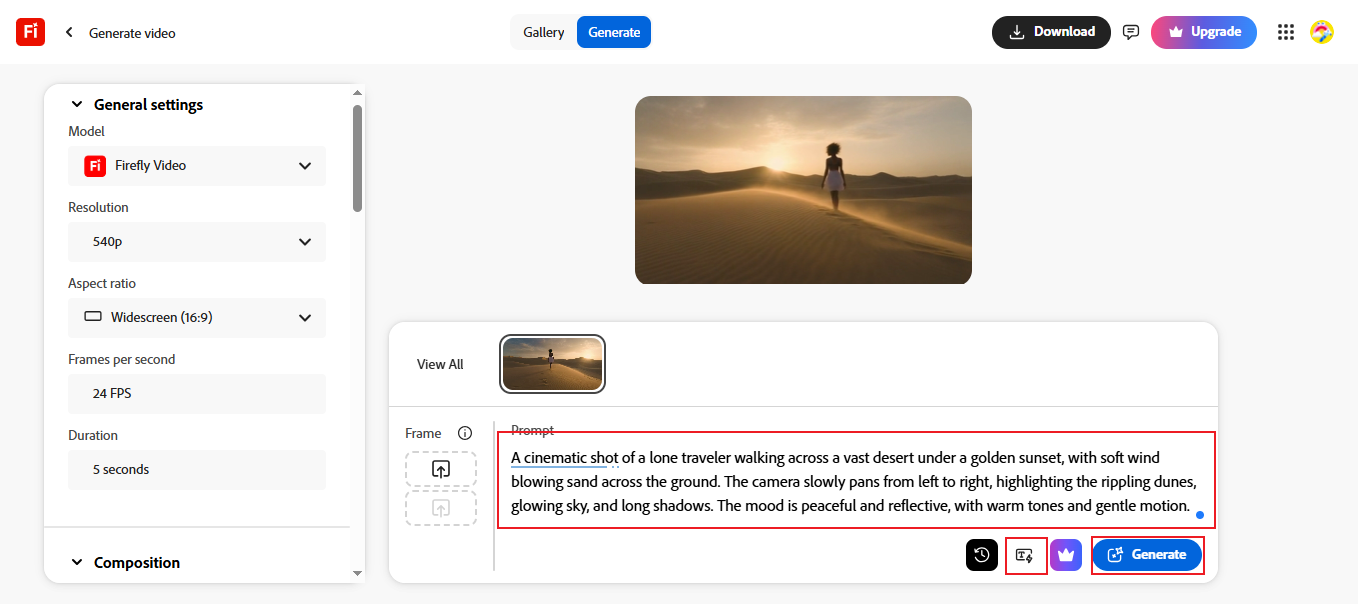The width and height of the screenshot is (1358, 604).
Task: Click the disabled last frame upload slot
Action: point(440,507)
